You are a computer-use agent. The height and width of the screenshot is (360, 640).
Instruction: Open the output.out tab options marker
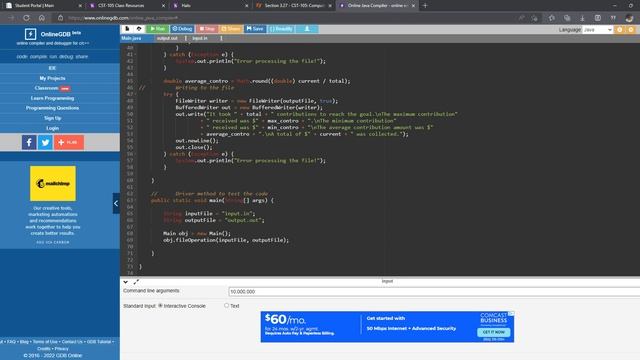click(x=186, y=38)
